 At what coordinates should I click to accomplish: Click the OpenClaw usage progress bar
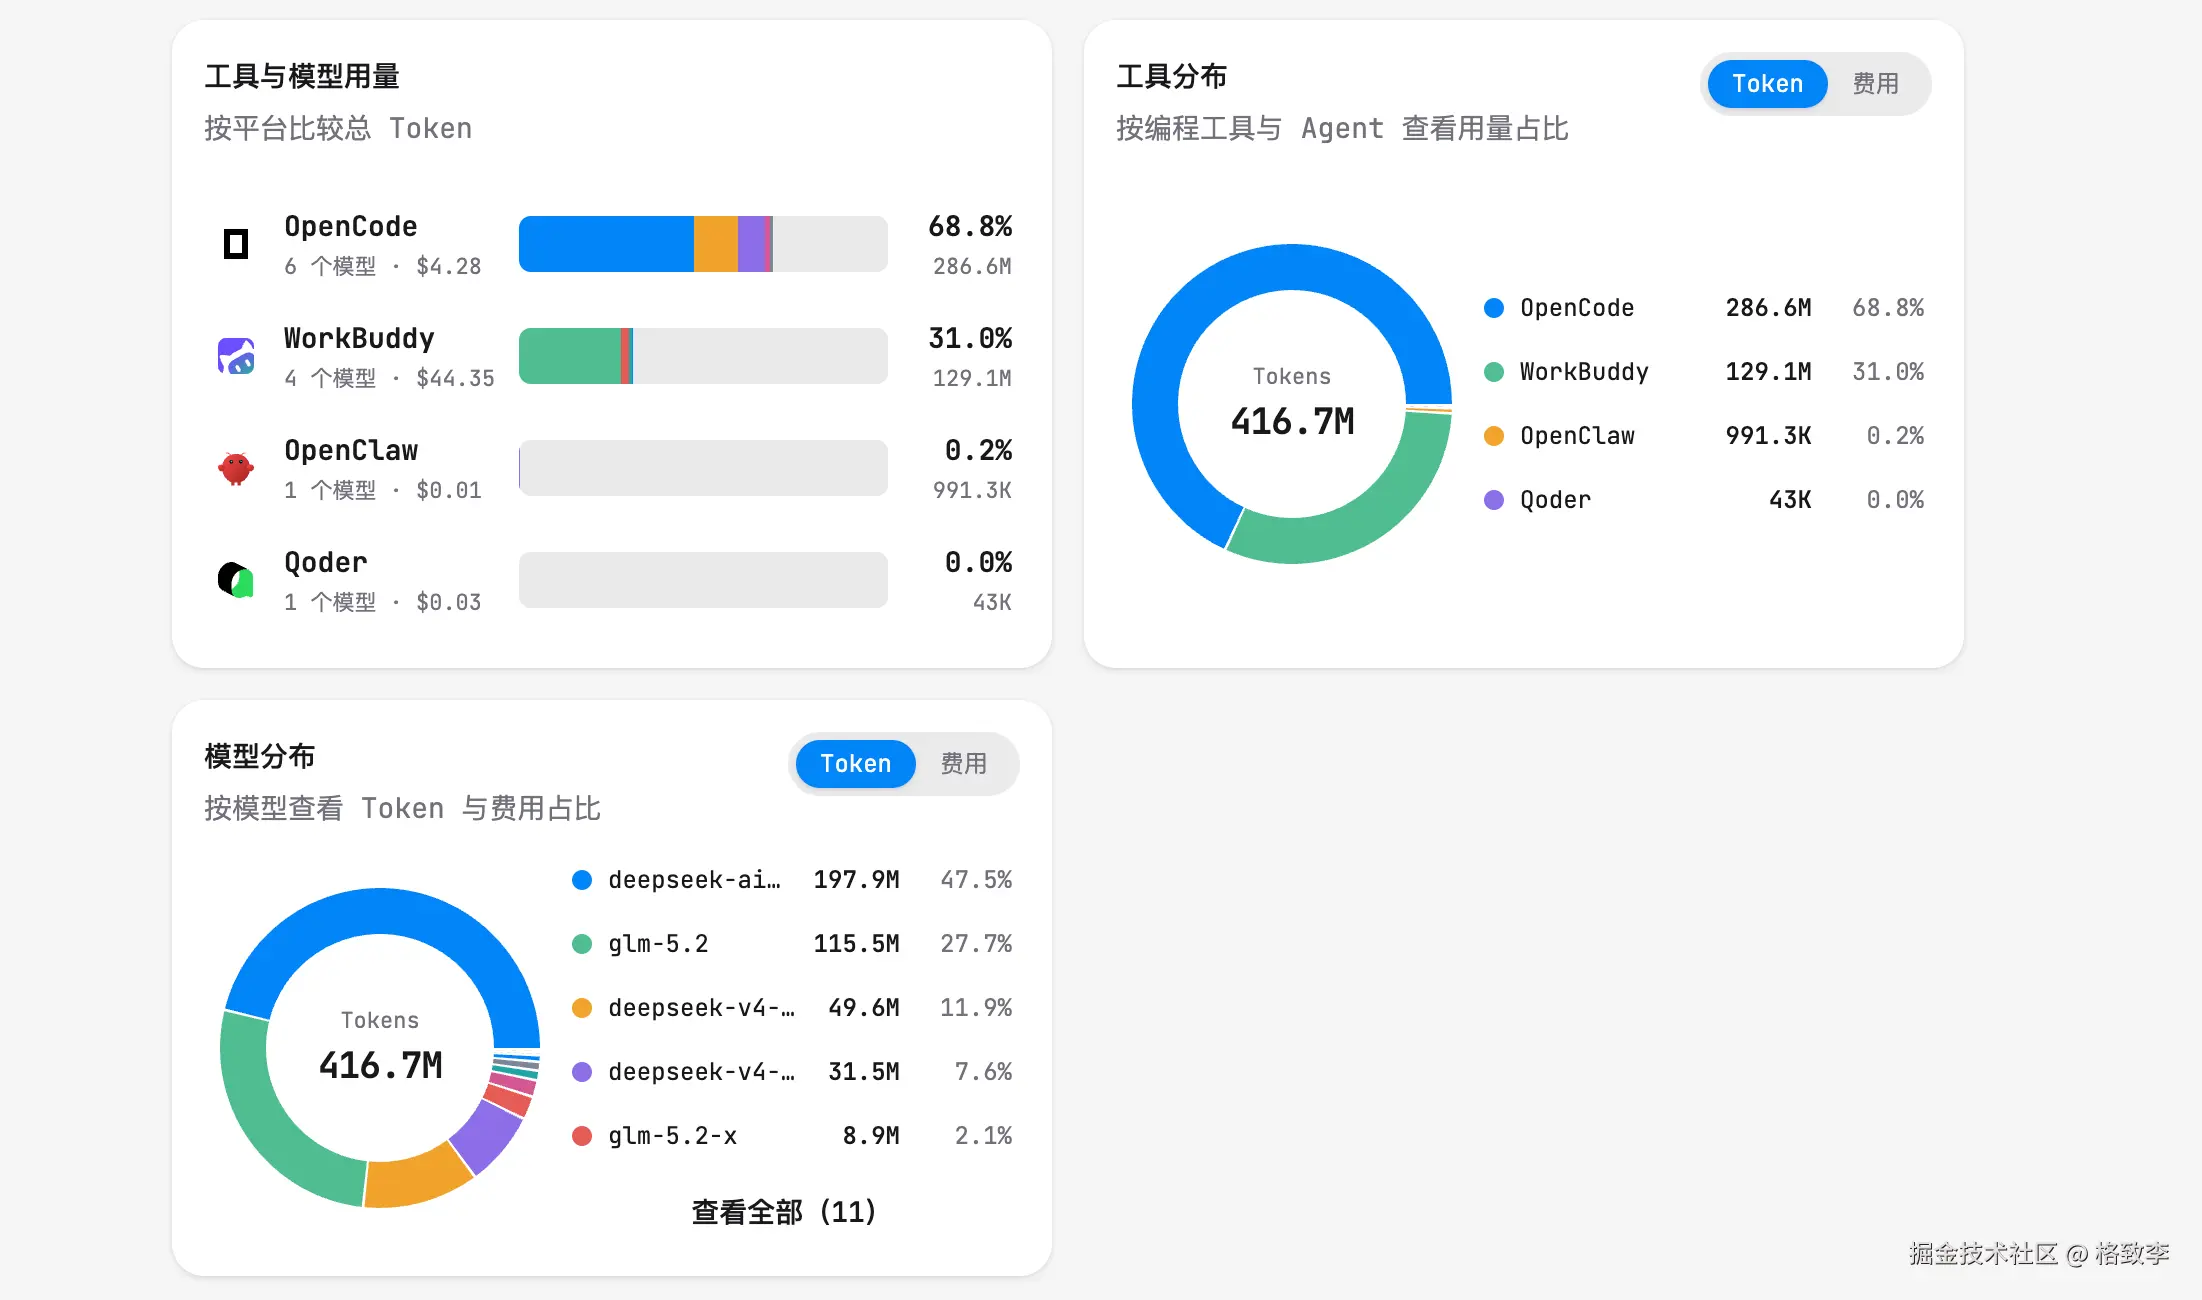pyautogui.click(x=703, y=468)
